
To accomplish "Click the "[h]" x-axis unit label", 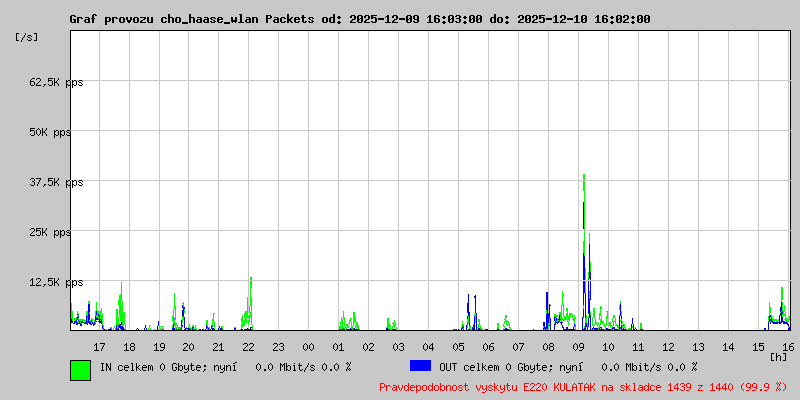I will point(779,357).
